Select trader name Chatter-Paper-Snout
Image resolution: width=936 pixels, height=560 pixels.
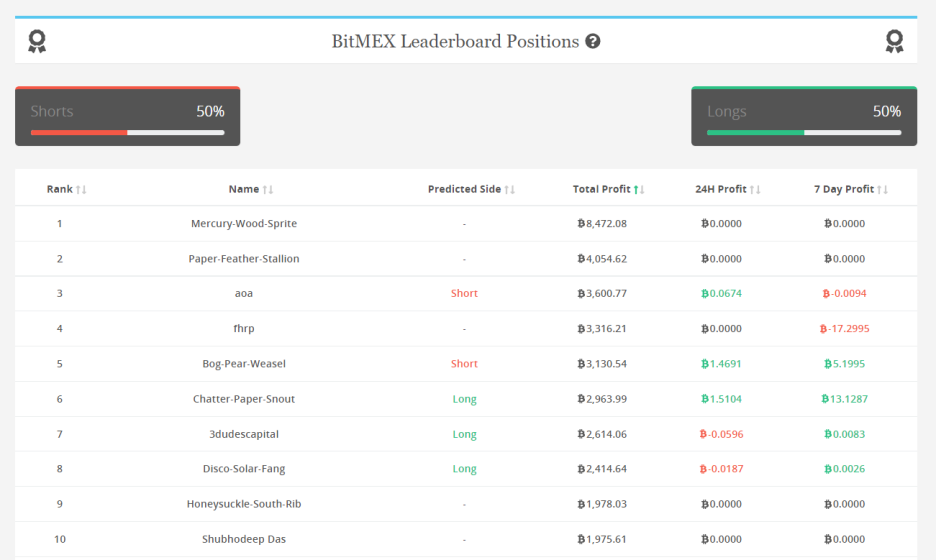pyautogui.click(x=244, y=399)
